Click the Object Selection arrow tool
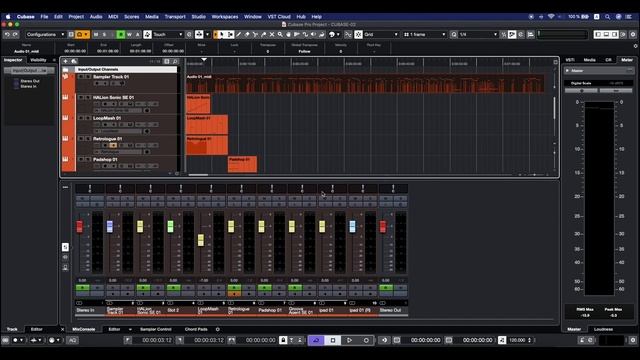The width and height of the screenshot is (640, 360). tap(222, 35)
